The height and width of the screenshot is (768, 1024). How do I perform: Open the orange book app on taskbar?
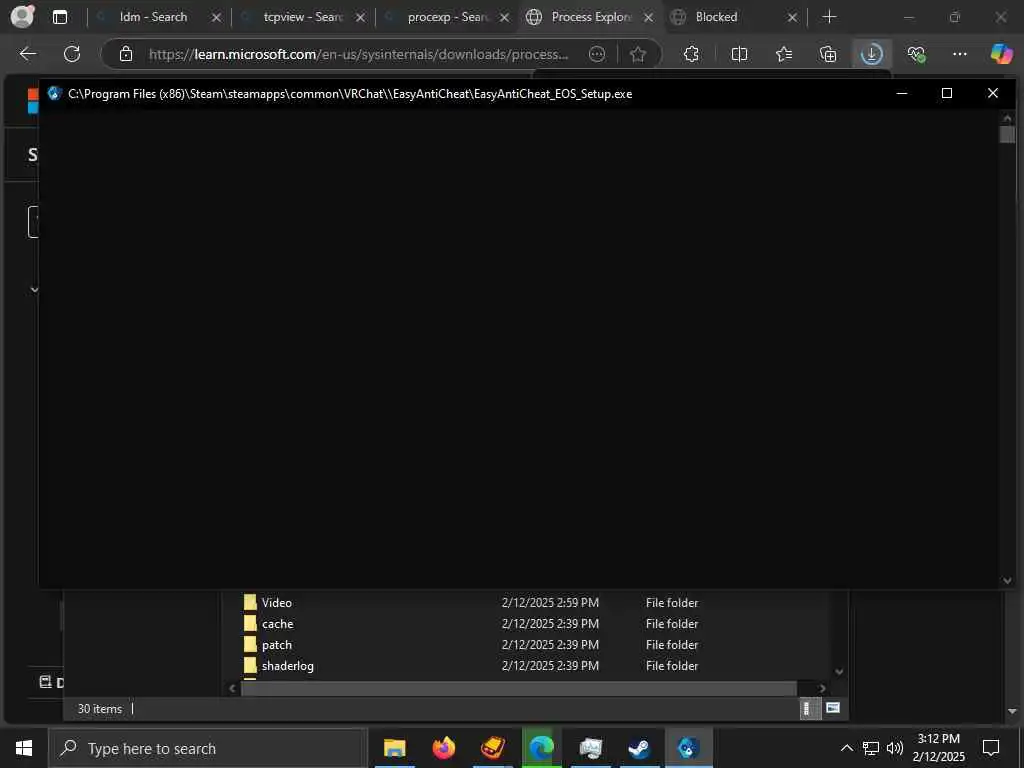492,748
